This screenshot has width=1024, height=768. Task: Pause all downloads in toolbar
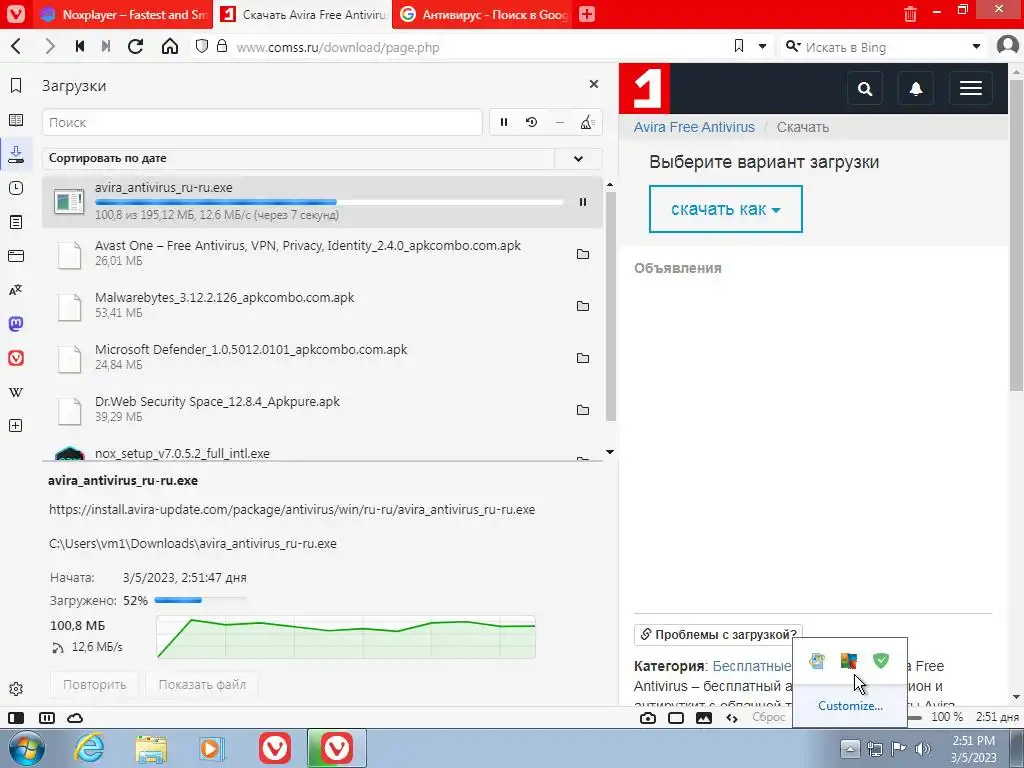[504, 122]
